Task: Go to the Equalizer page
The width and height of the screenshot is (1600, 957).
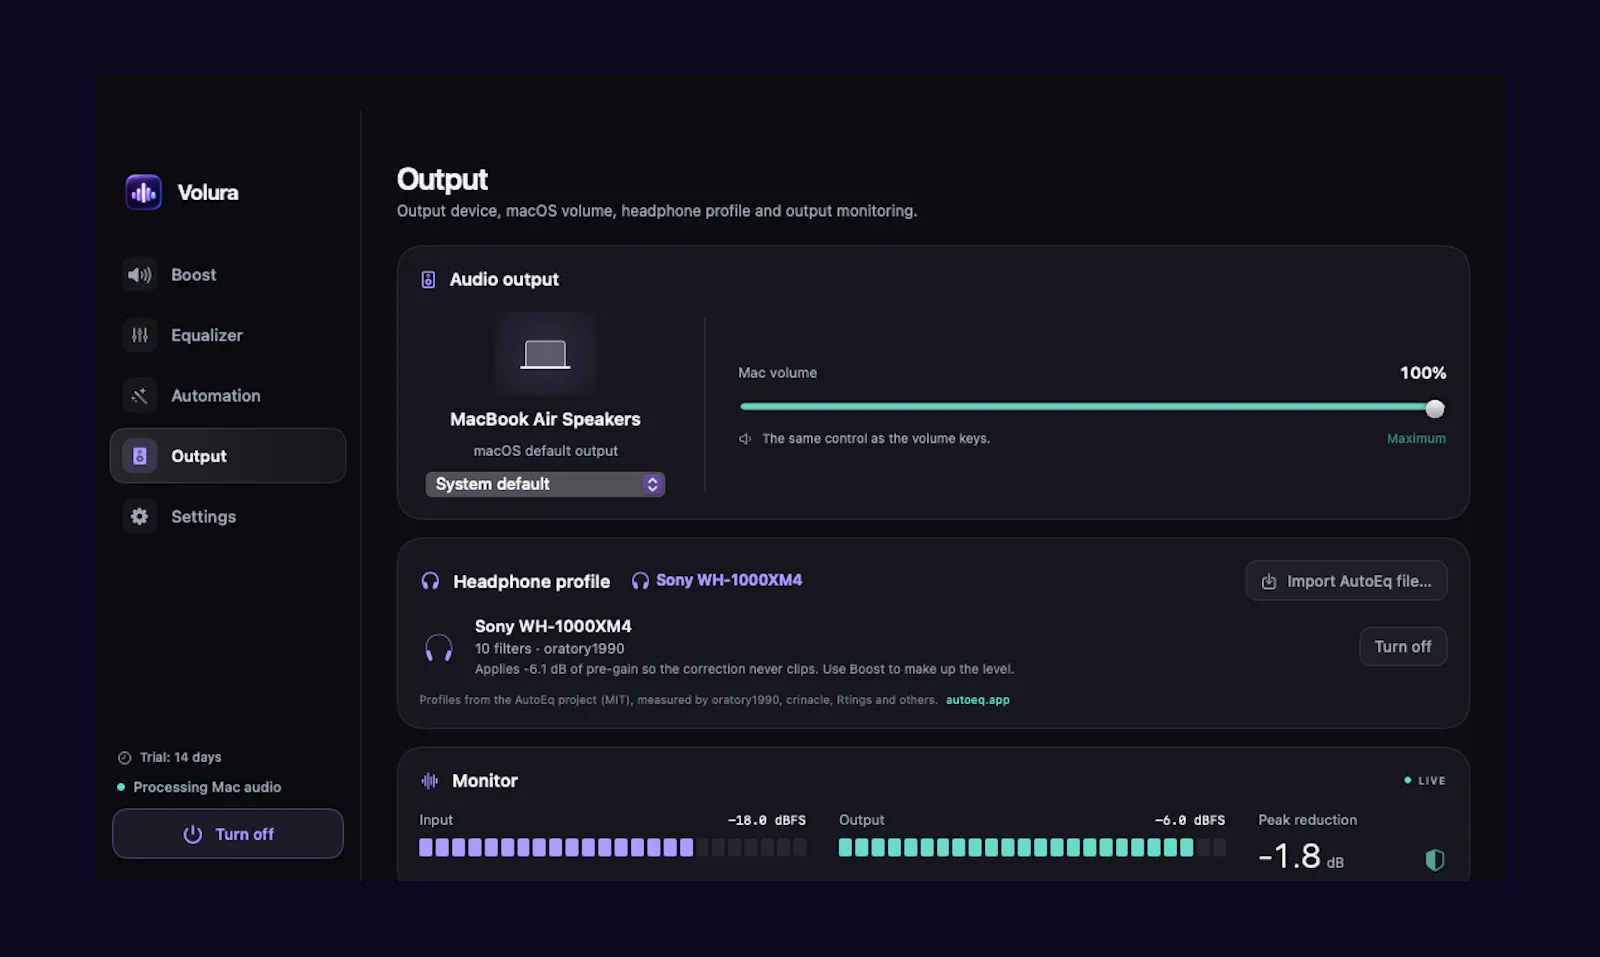Action: 228,335
